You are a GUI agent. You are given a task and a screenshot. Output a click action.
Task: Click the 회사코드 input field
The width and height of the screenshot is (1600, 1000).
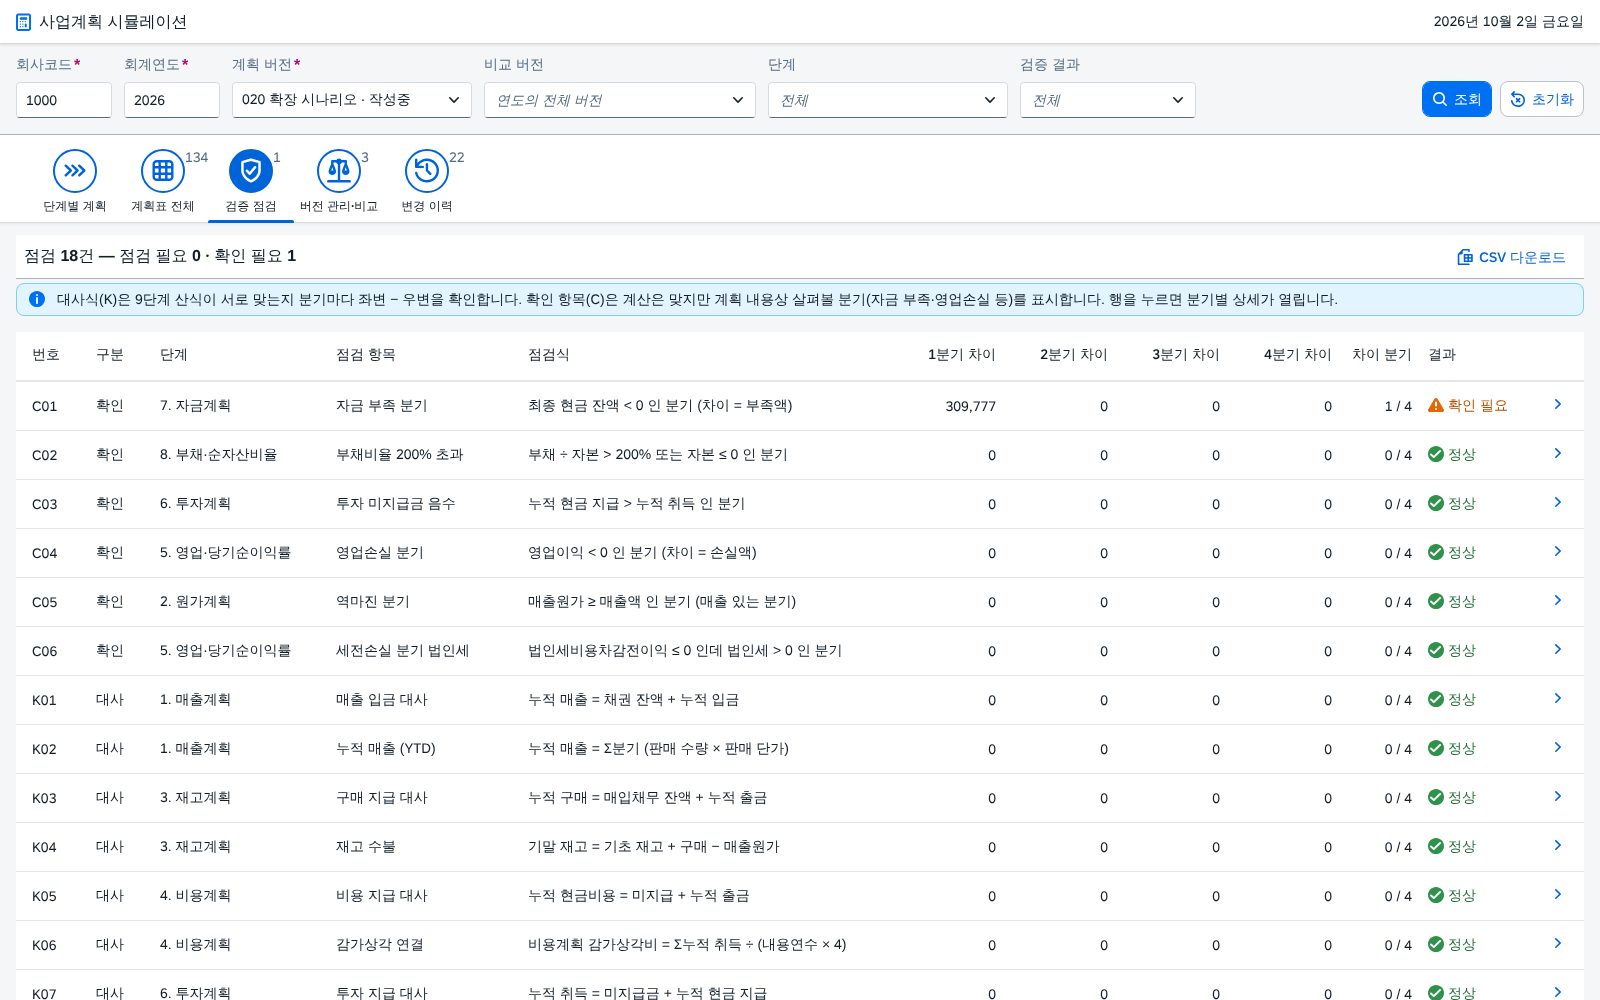point(64,100)
